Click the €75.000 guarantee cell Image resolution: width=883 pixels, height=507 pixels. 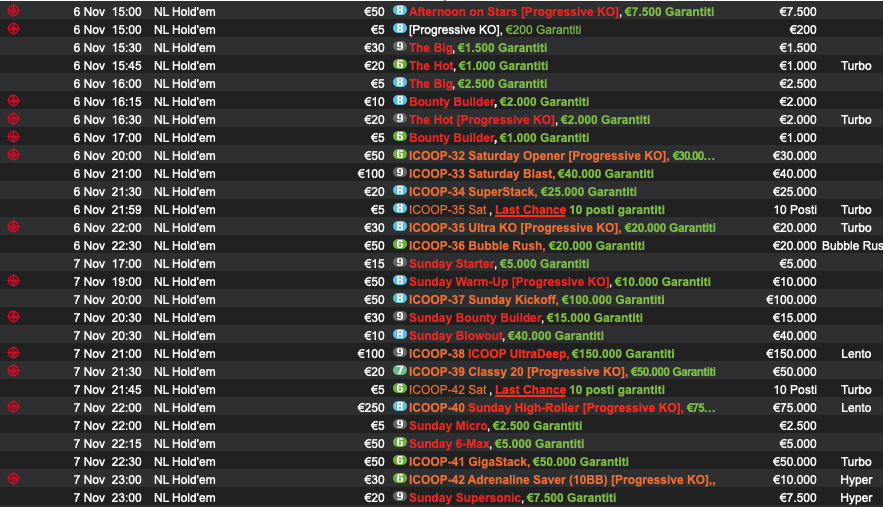click(794, 408)
